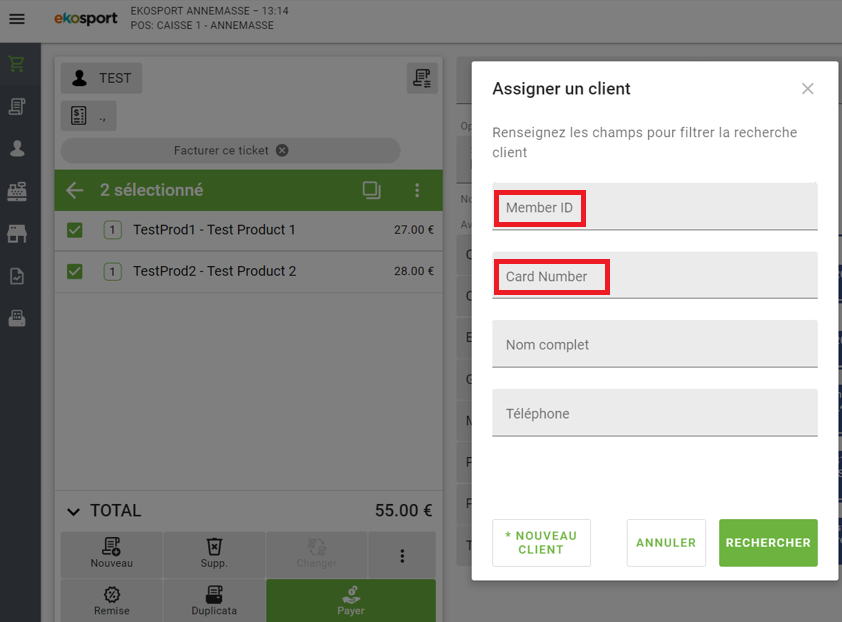Click the Remise discount button

pyautogui.click(x=112, y=601)
